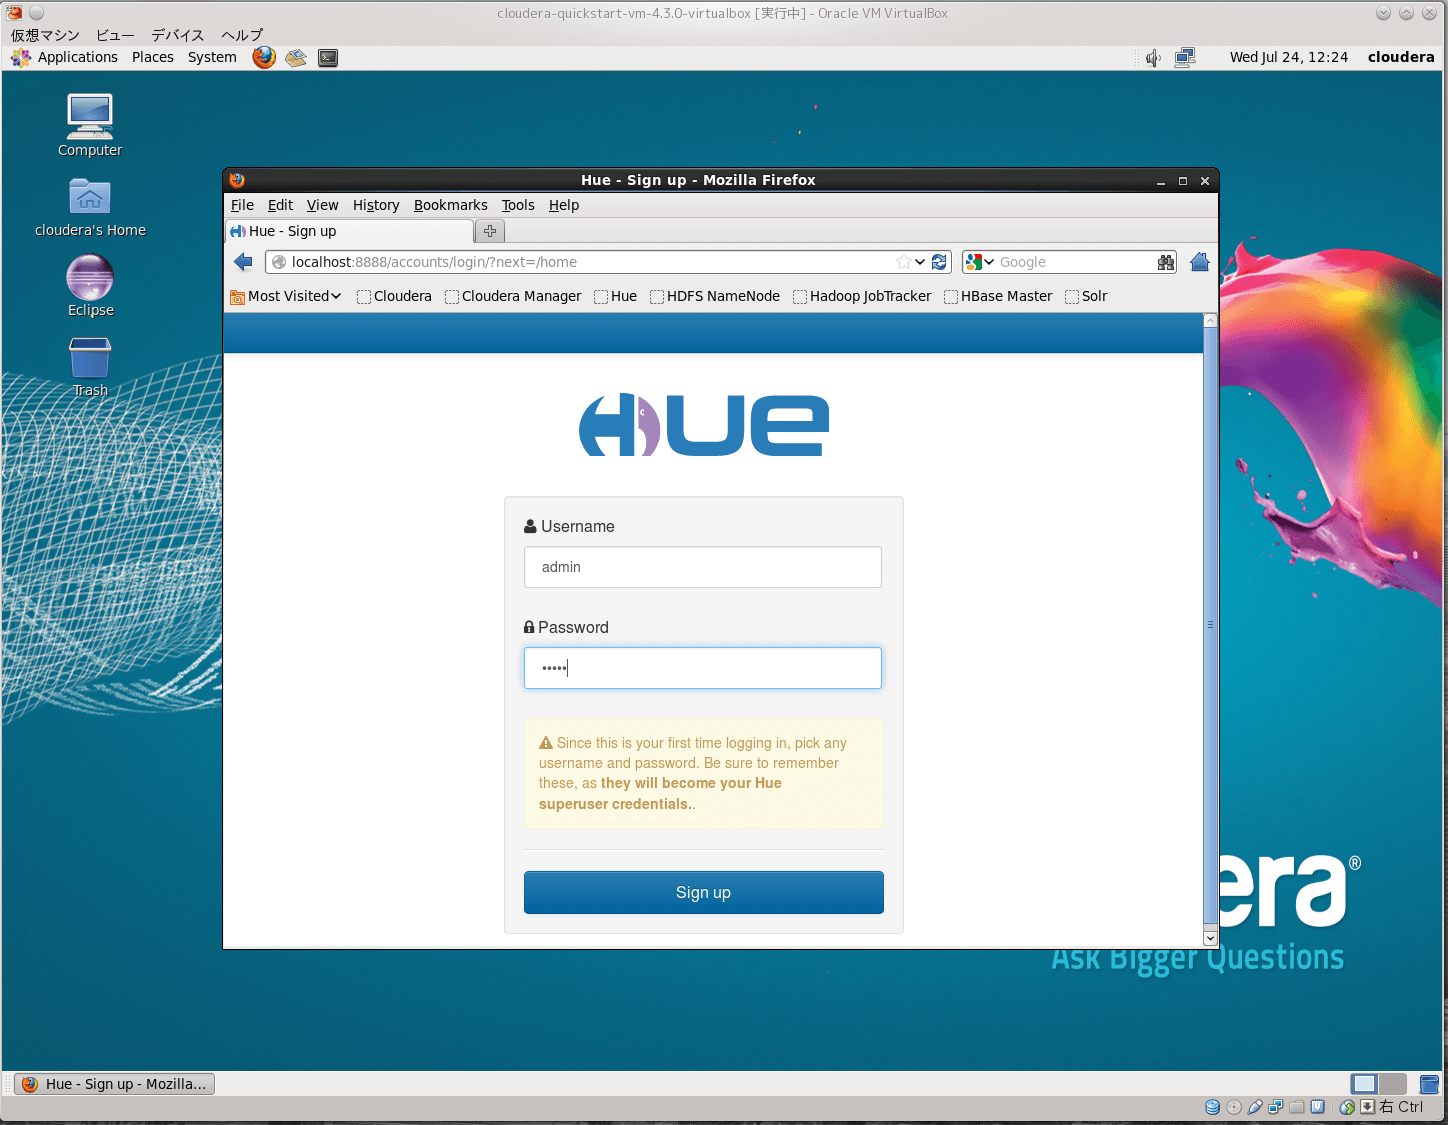
Task: Reload the page with the refresh icon
Action: pos(939,262)
